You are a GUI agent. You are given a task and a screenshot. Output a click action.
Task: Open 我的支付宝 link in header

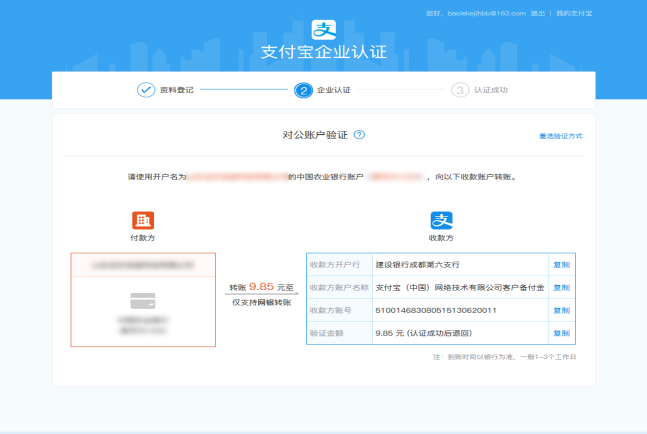pyautogui.click(x=574, y=13)
